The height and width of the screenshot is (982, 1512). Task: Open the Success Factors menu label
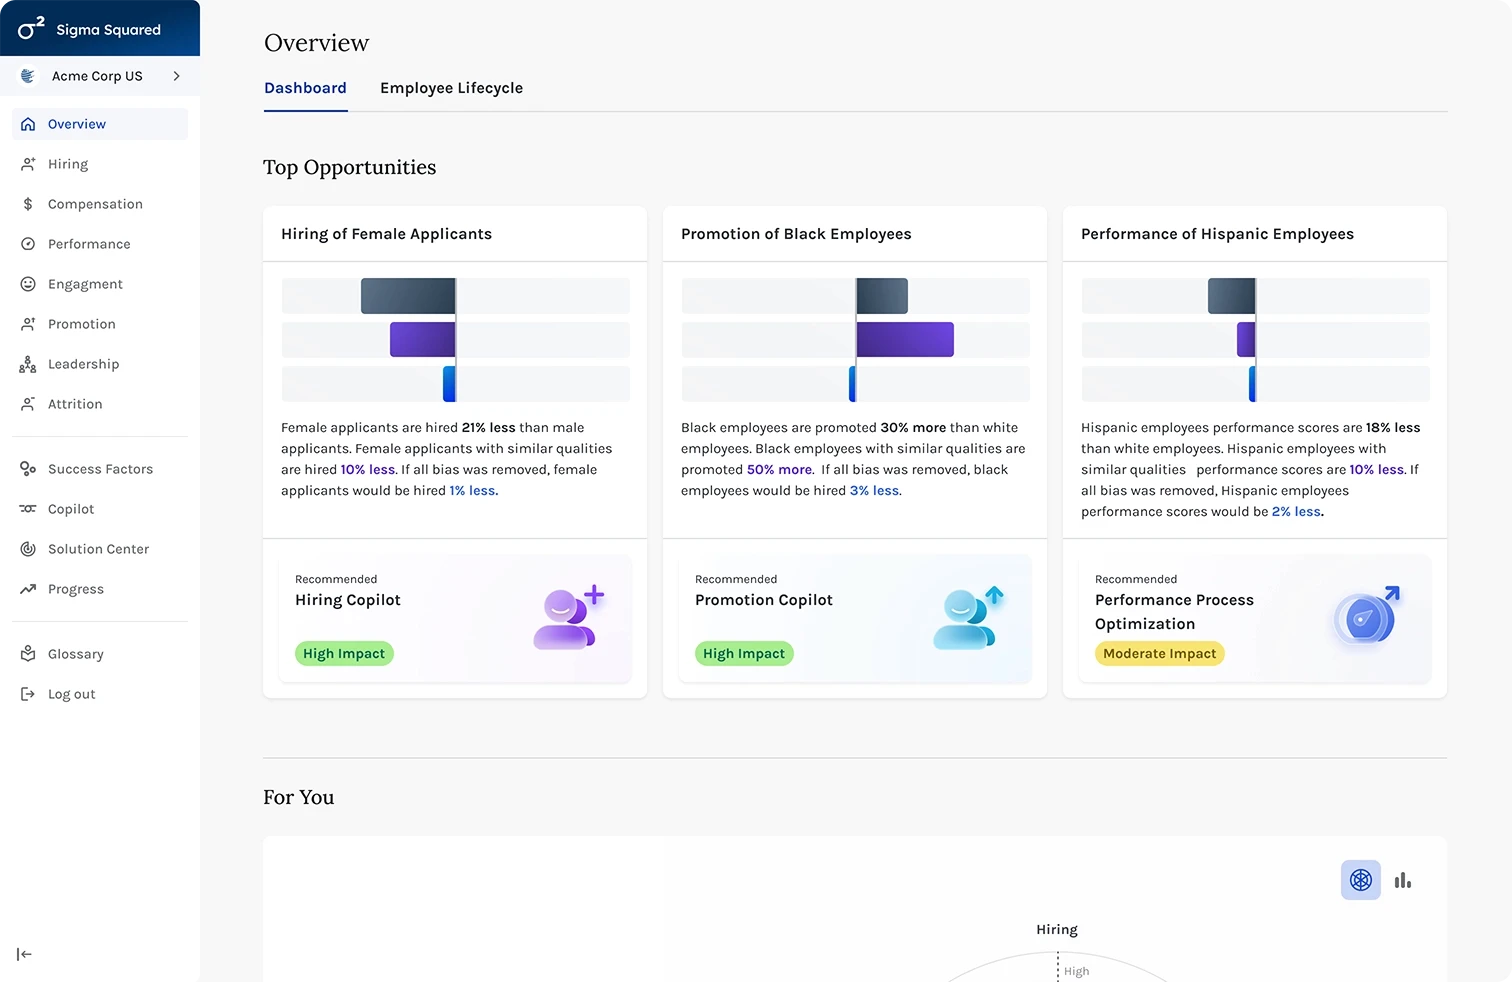[100, 469]
